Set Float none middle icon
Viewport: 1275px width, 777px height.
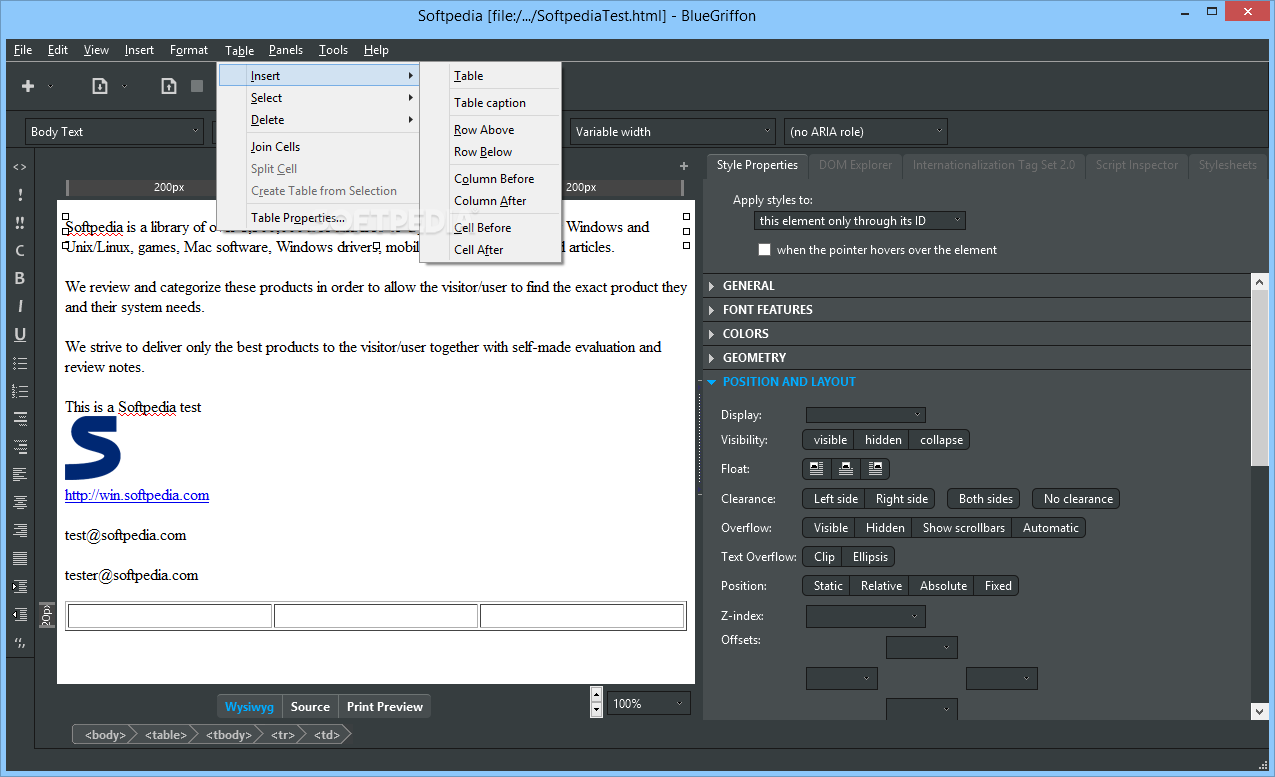point(846,468)
